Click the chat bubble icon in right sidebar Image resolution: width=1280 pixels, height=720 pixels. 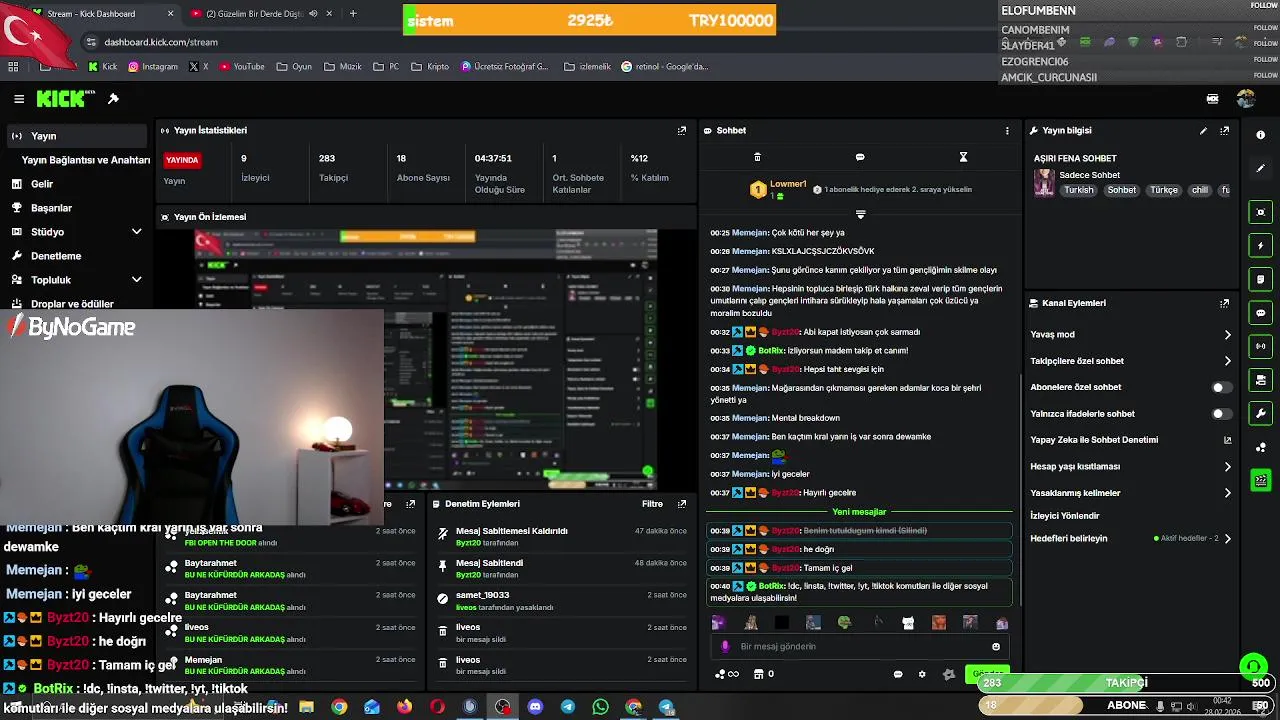(x=1260, y=313)
